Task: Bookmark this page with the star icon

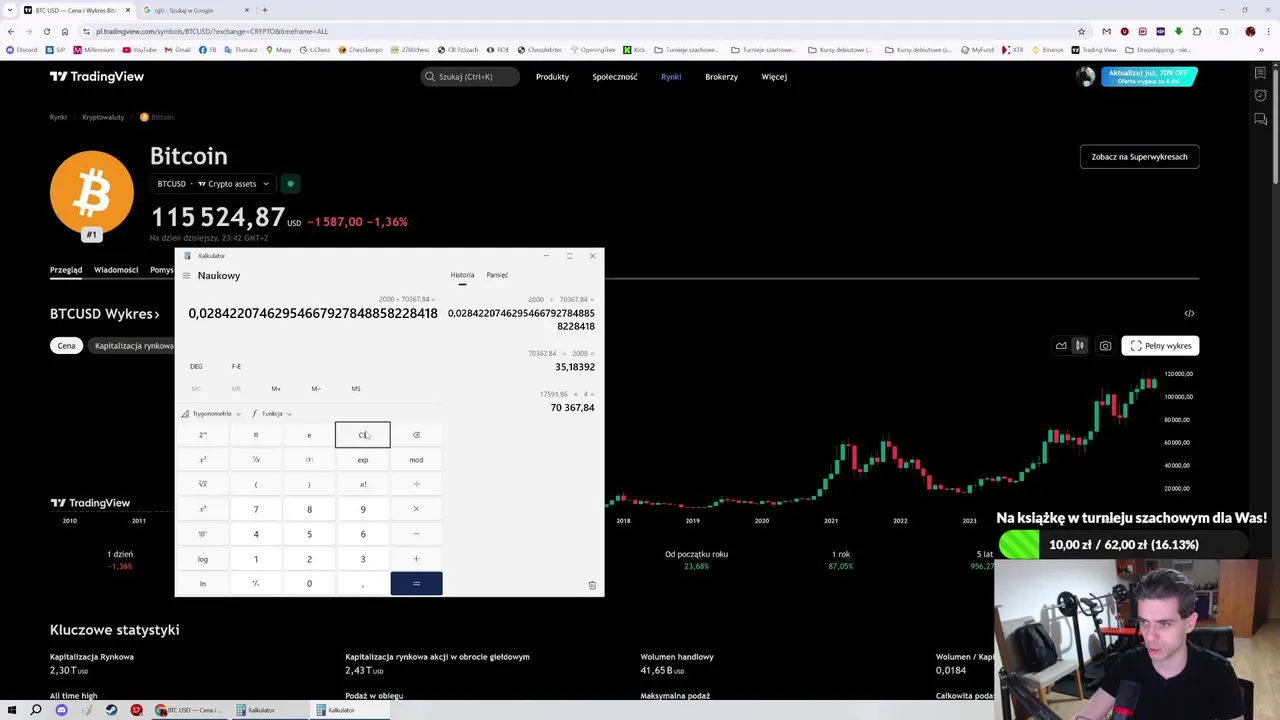Action: point(1081,31)
